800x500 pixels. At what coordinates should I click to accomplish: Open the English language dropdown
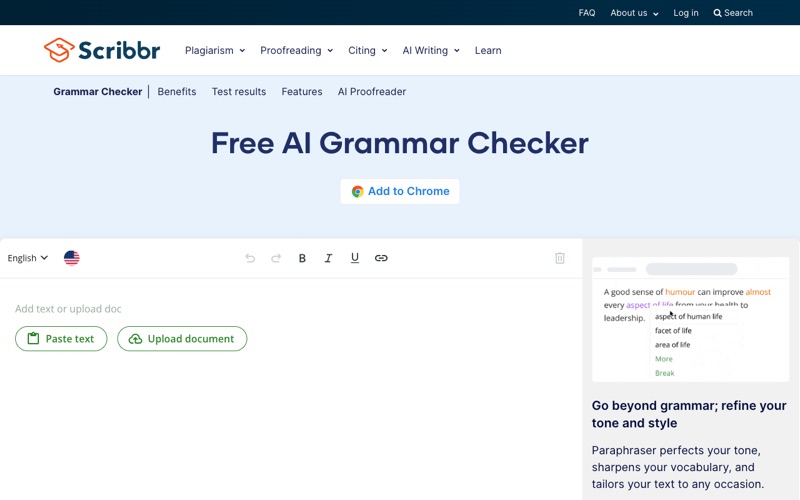tap(28, 258)
